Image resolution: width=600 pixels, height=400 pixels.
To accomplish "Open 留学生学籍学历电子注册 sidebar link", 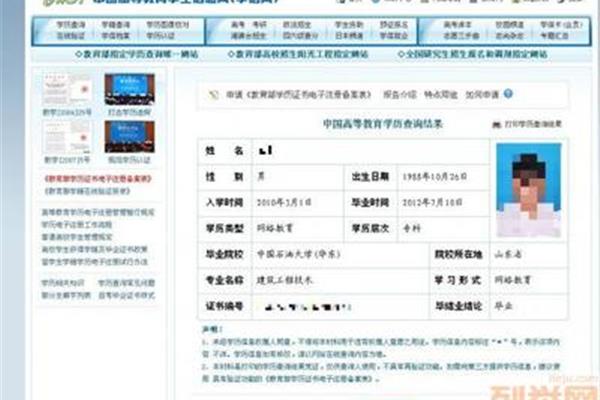I will click(95, 262).
